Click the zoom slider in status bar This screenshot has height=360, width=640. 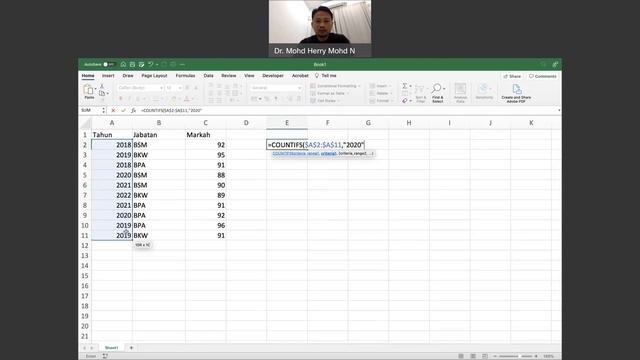(x=516, y=356)
